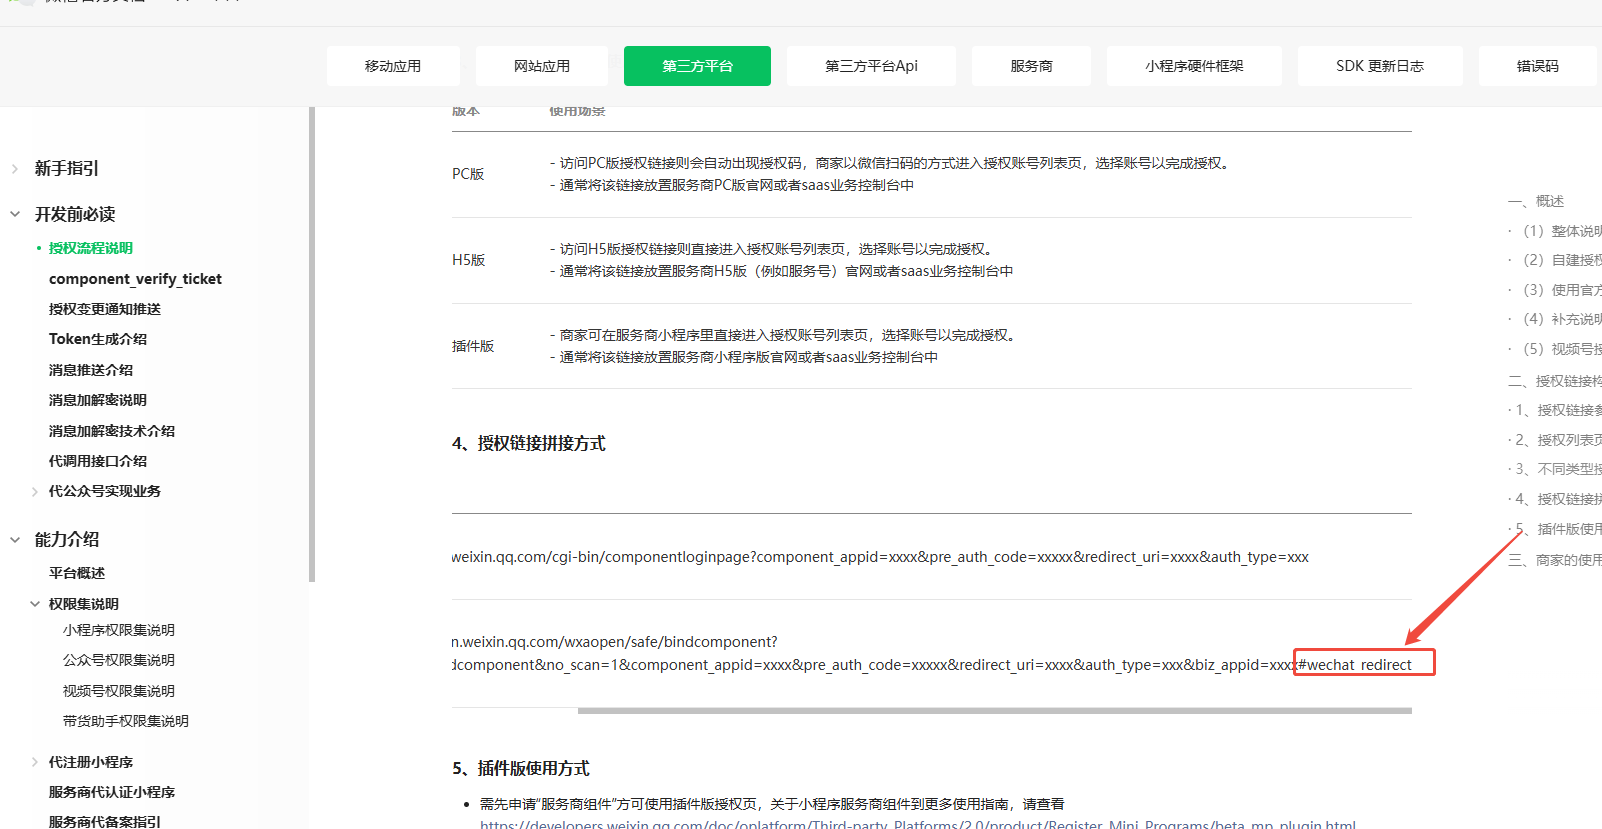
Task: Open 带货助手权限集说明
Action: [126, 721]
